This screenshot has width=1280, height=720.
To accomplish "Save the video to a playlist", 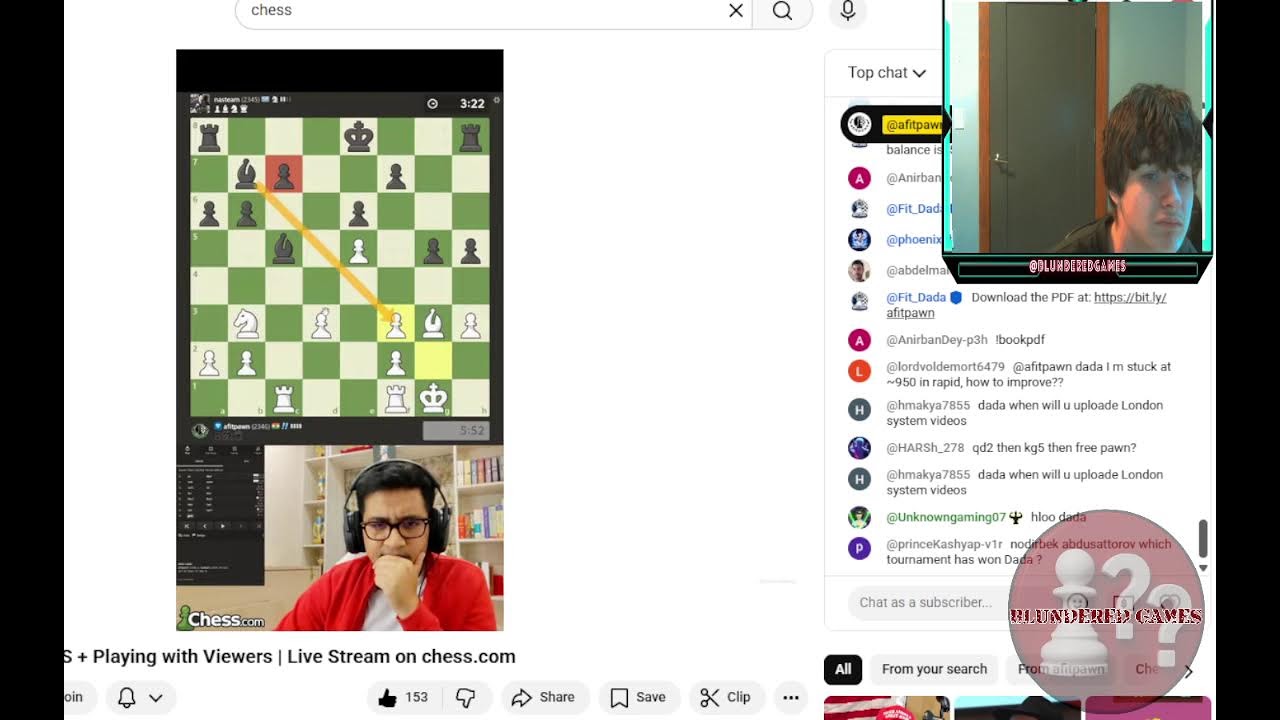I will click(638, 697).
